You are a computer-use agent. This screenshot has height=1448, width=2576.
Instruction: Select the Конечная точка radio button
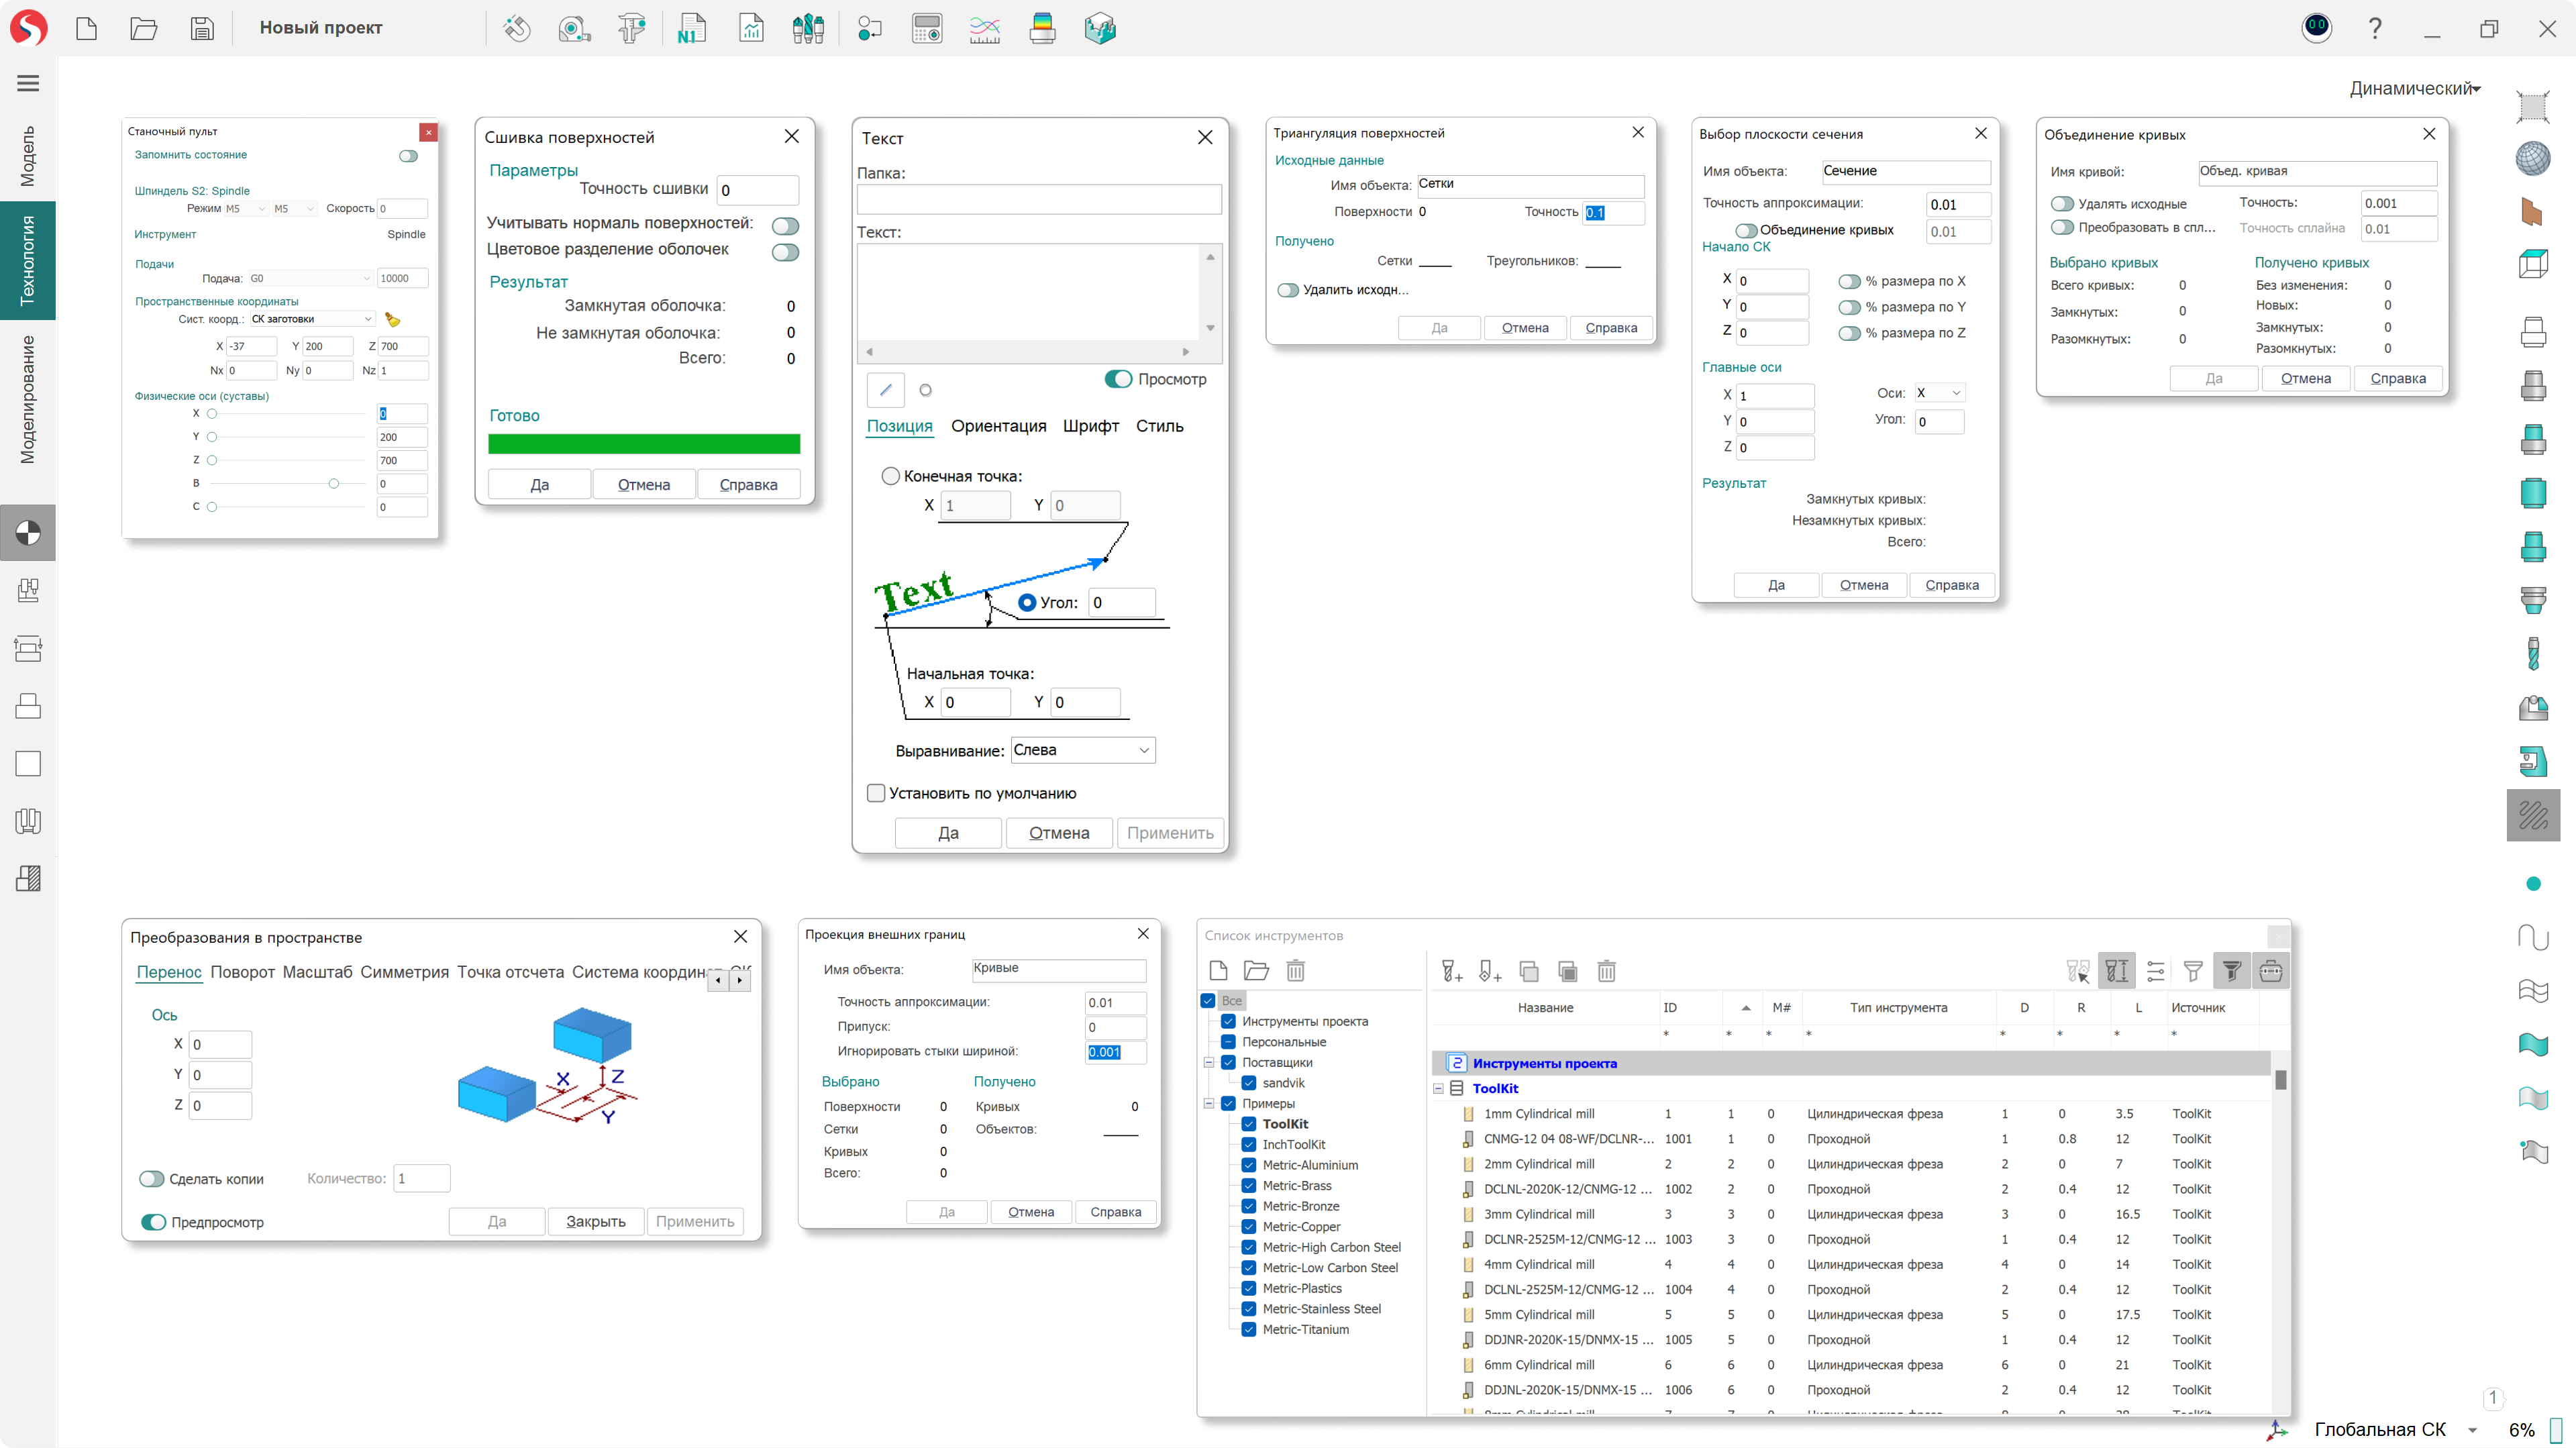[890, 476]
